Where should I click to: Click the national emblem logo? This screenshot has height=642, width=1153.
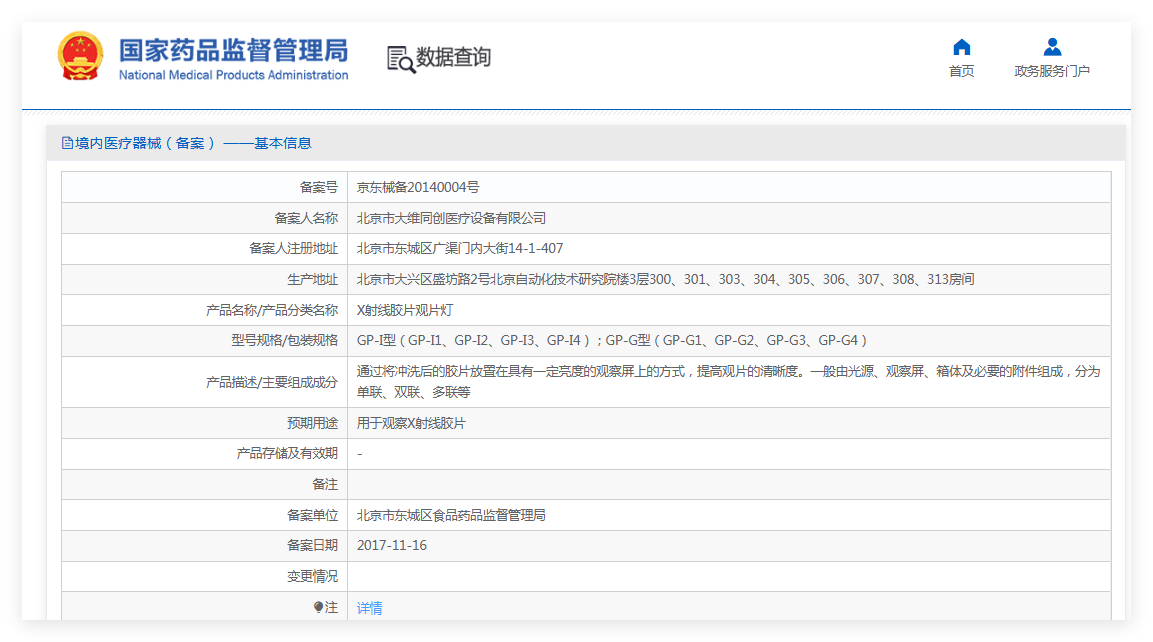80,57
